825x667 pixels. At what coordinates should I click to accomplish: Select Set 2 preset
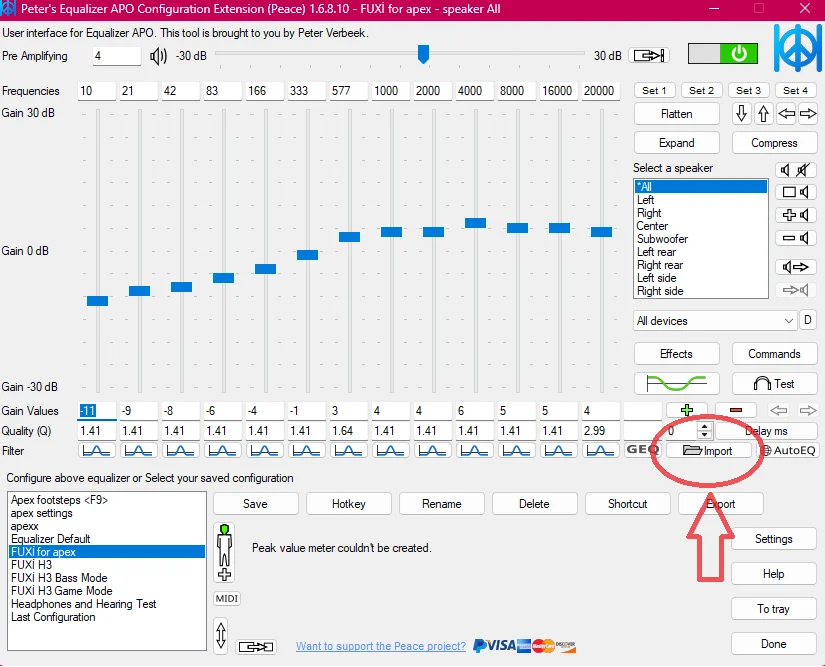(701, 90)
